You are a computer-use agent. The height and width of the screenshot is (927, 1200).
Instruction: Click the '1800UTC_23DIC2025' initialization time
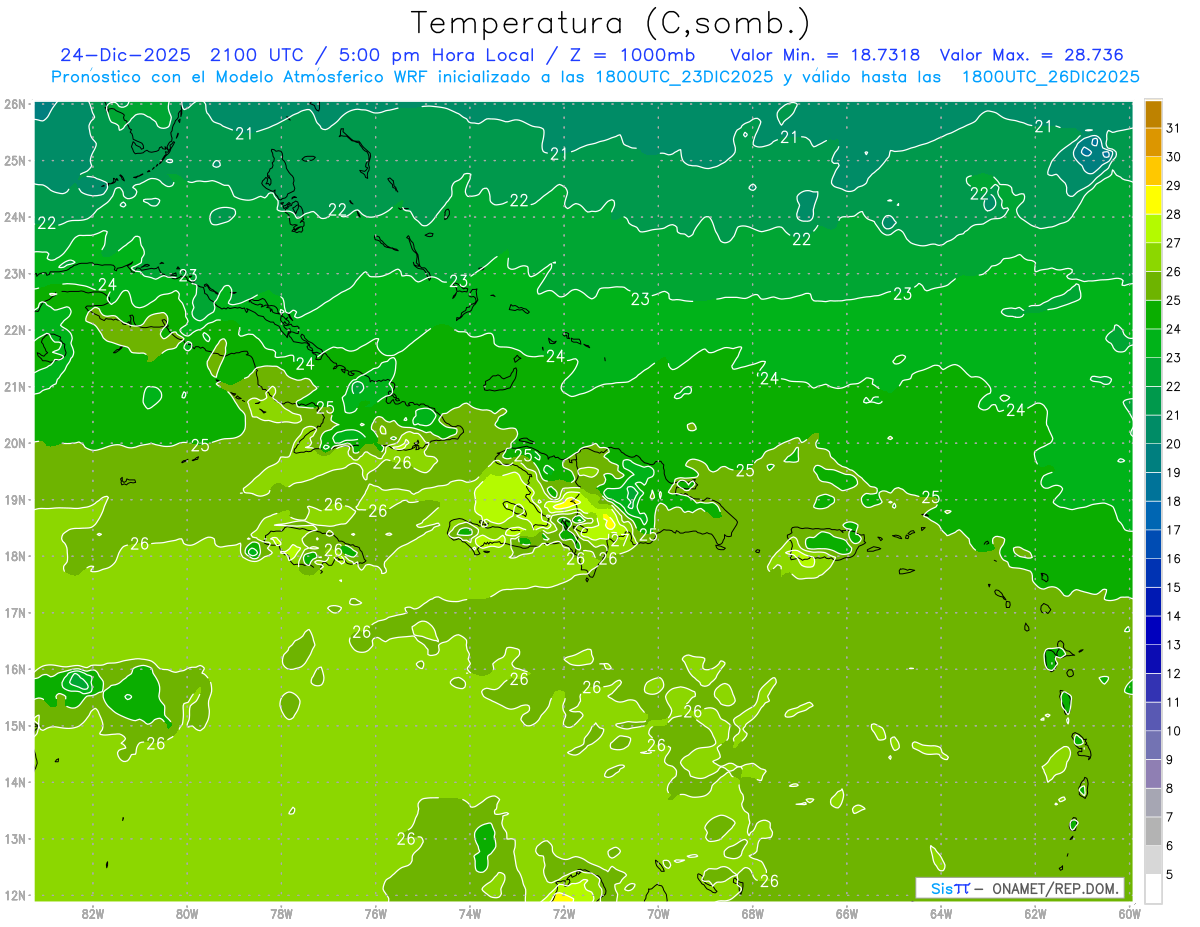(x=684, y=77)
